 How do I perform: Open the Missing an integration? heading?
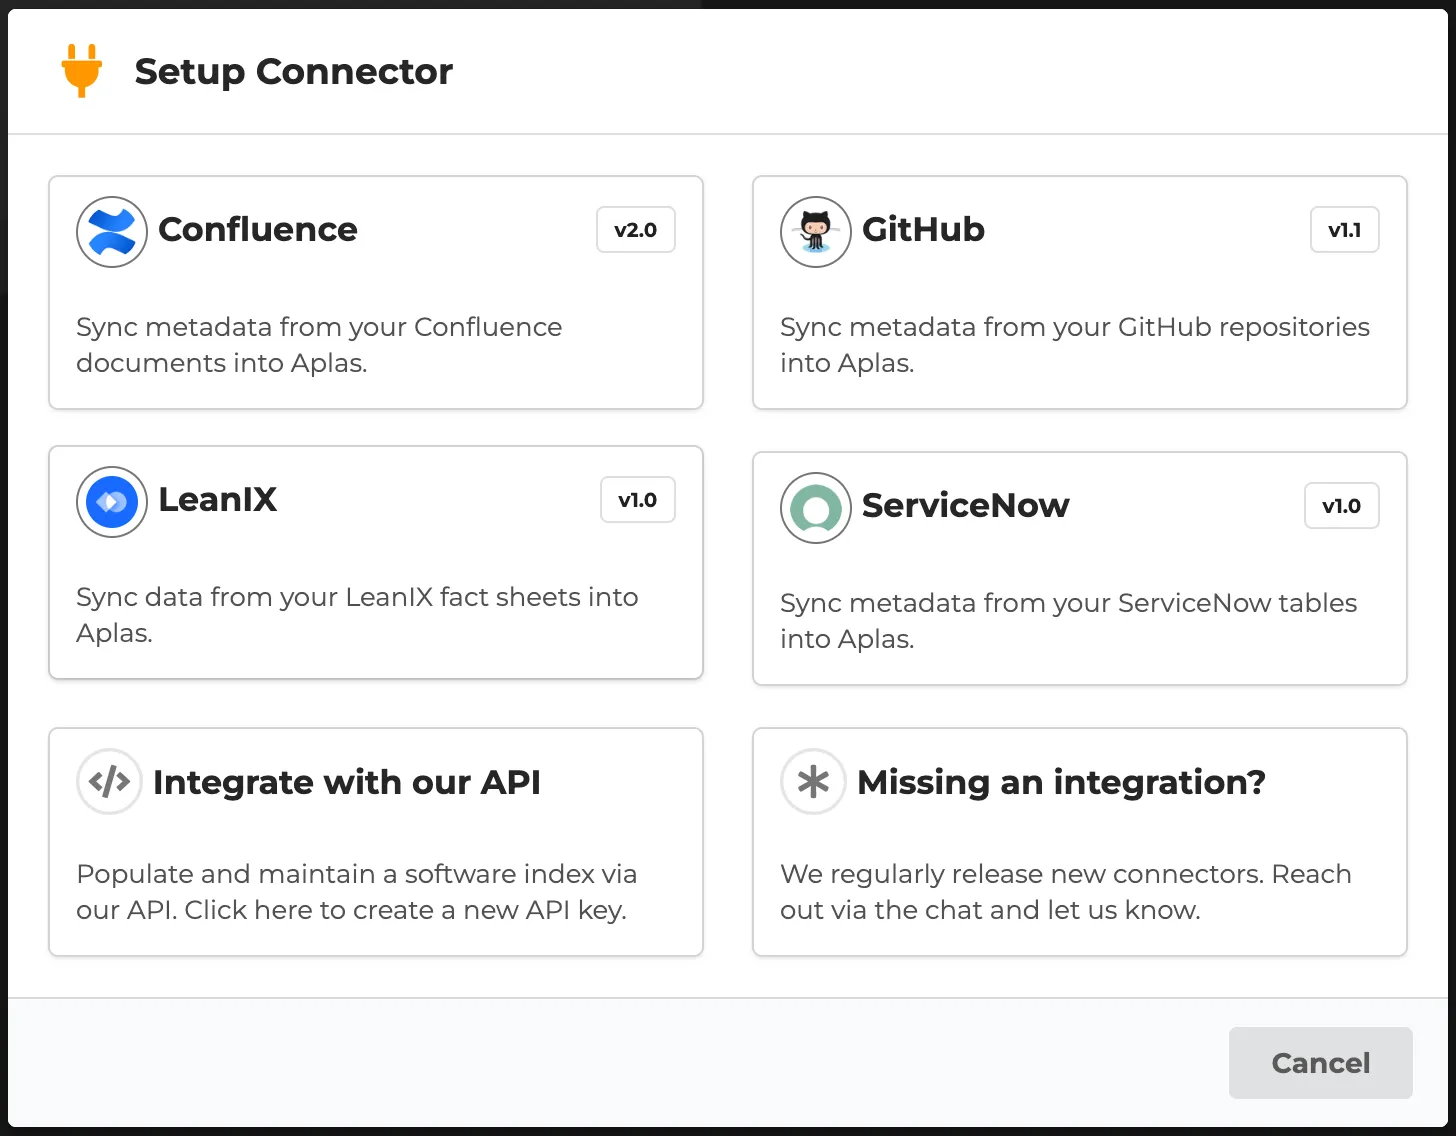tap(1061, 782)
